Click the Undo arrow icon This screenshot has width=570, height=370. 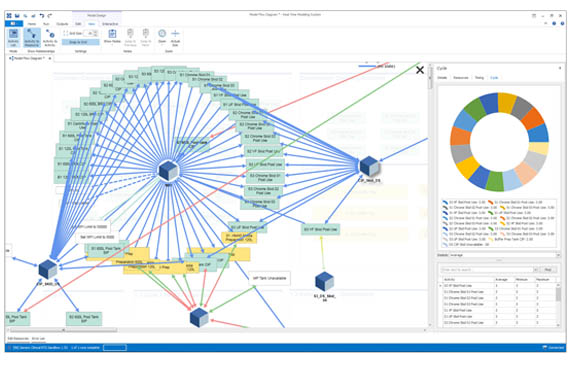pyautogui.click(x=41, y=16)
